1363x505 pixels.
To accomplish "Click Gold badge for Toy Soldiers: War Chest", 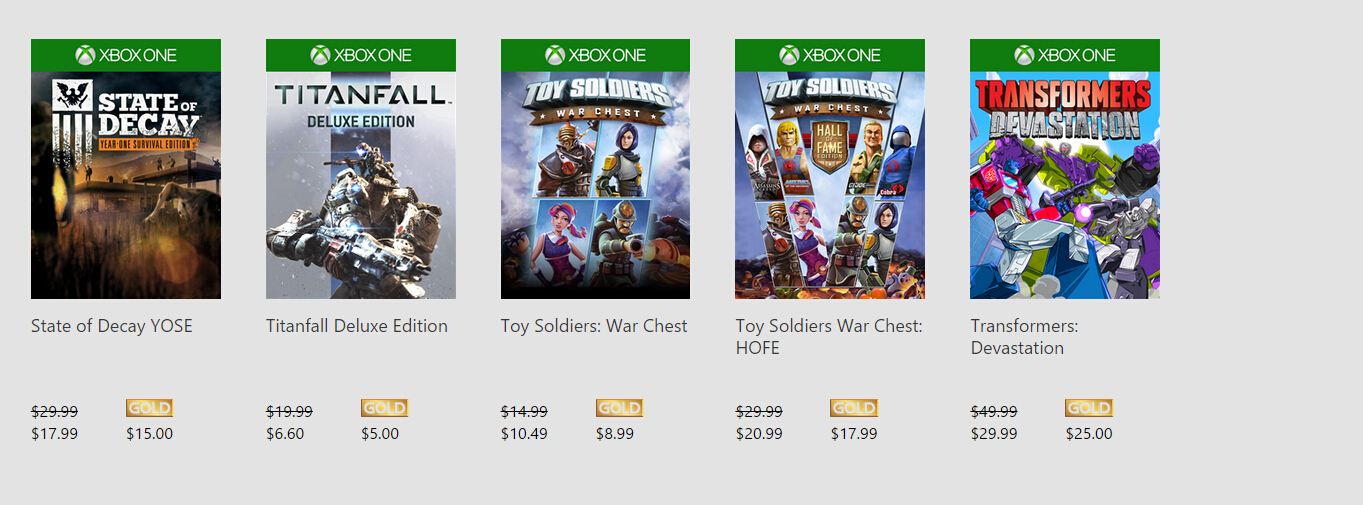I will coord(619,408).
